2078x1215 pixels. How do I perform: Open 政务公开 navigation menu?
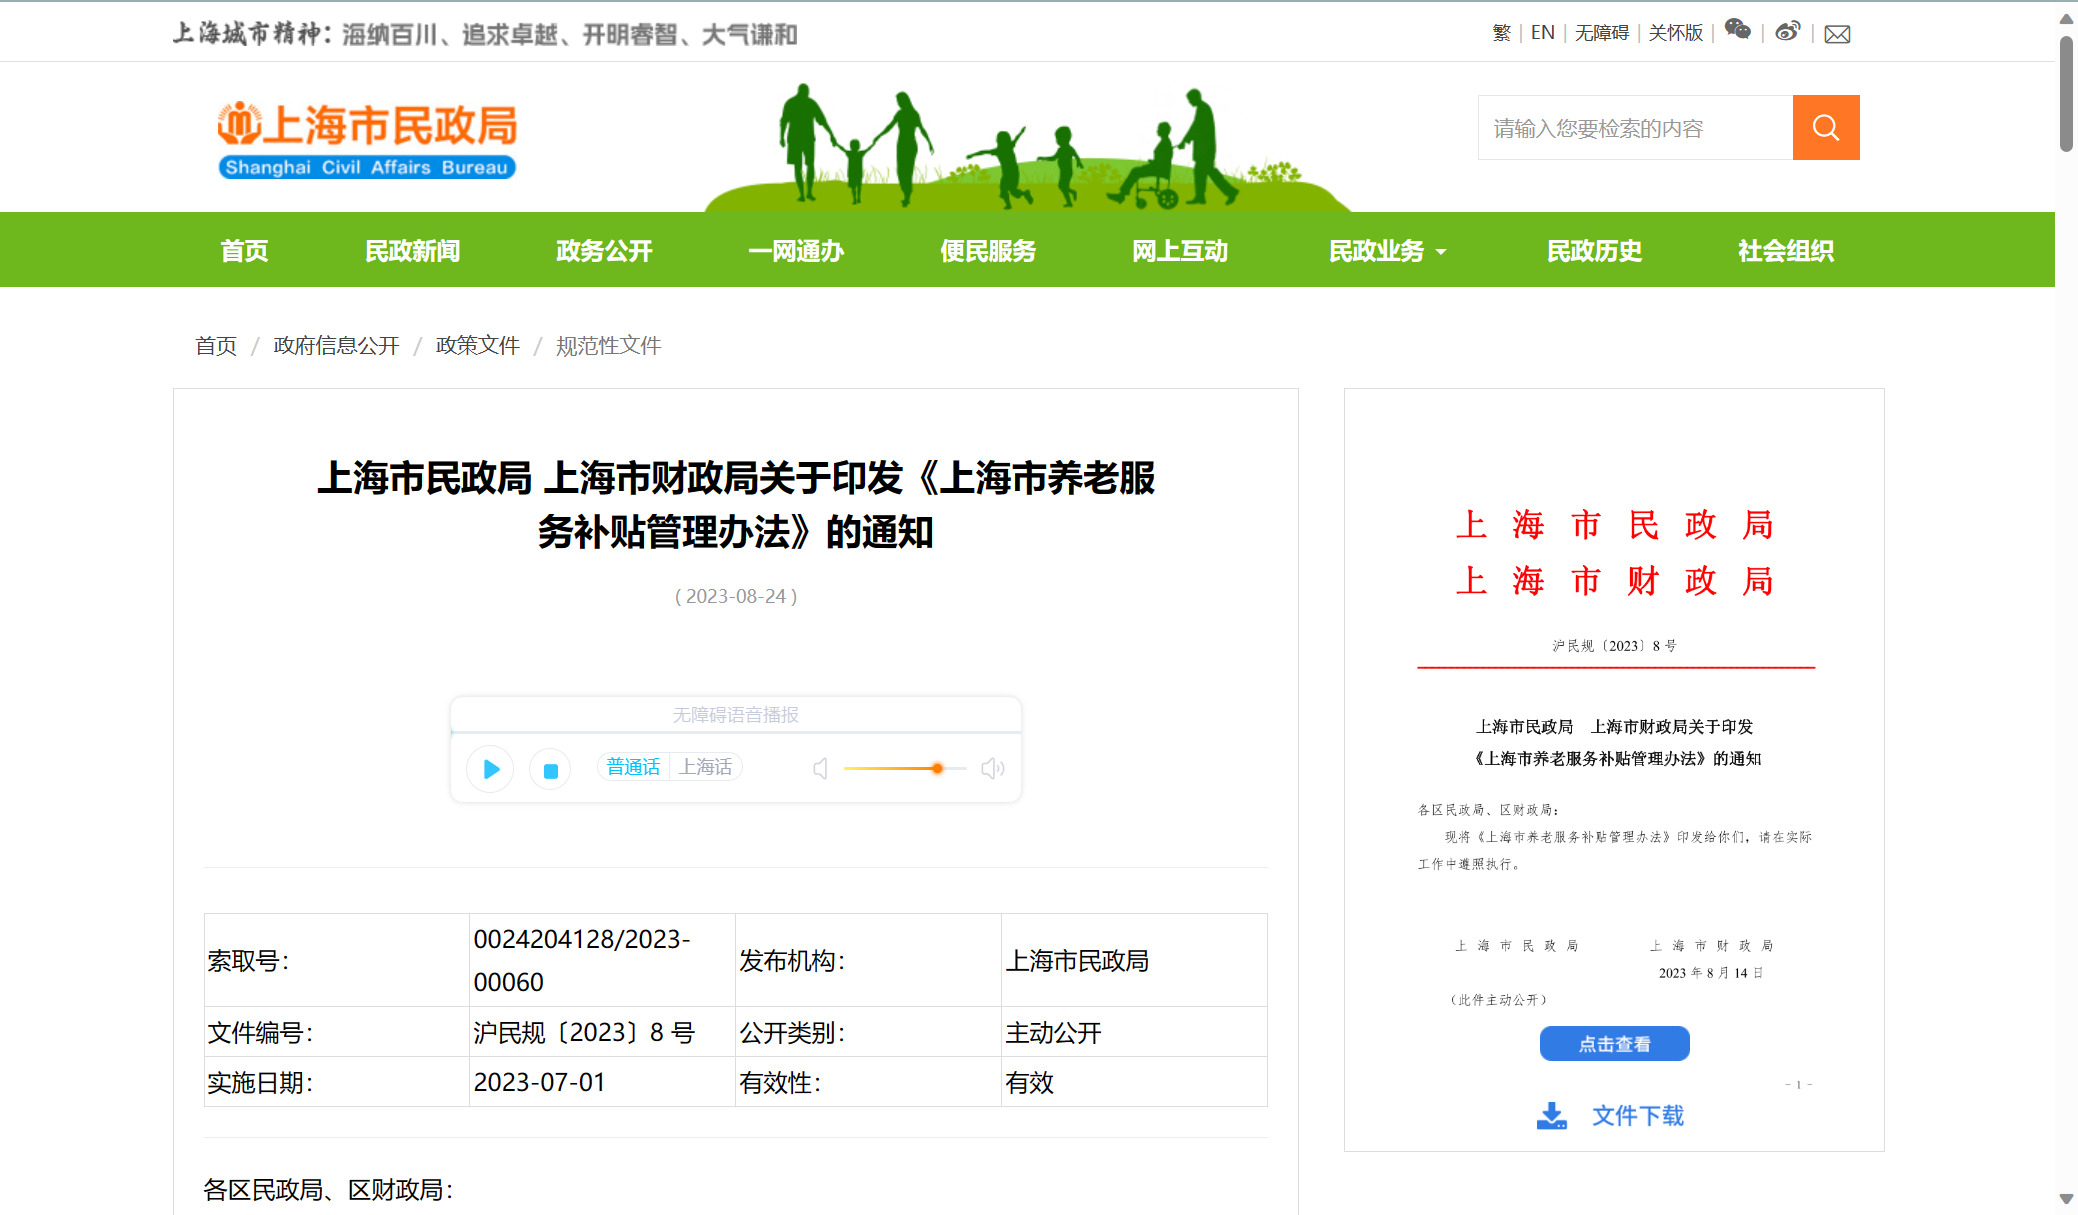click(604, 251)
